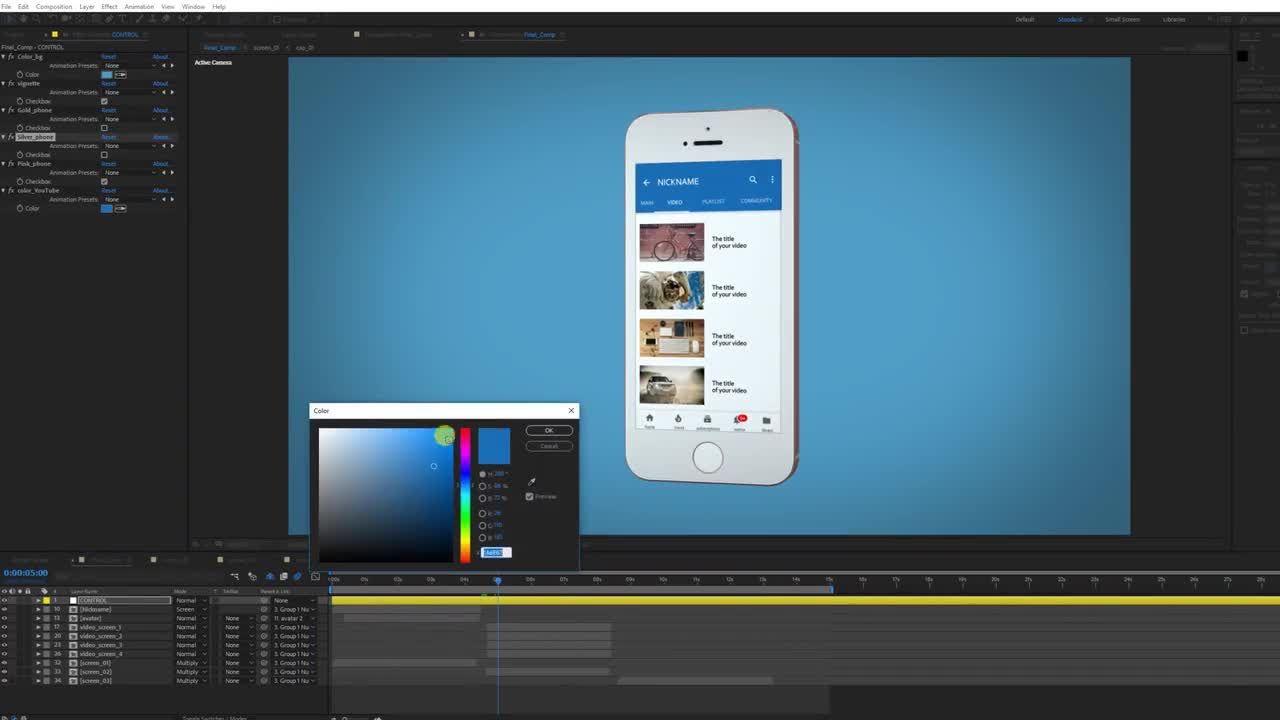Uncheck the Preview checkbox in Color dialog

click(x=529, y=497)
